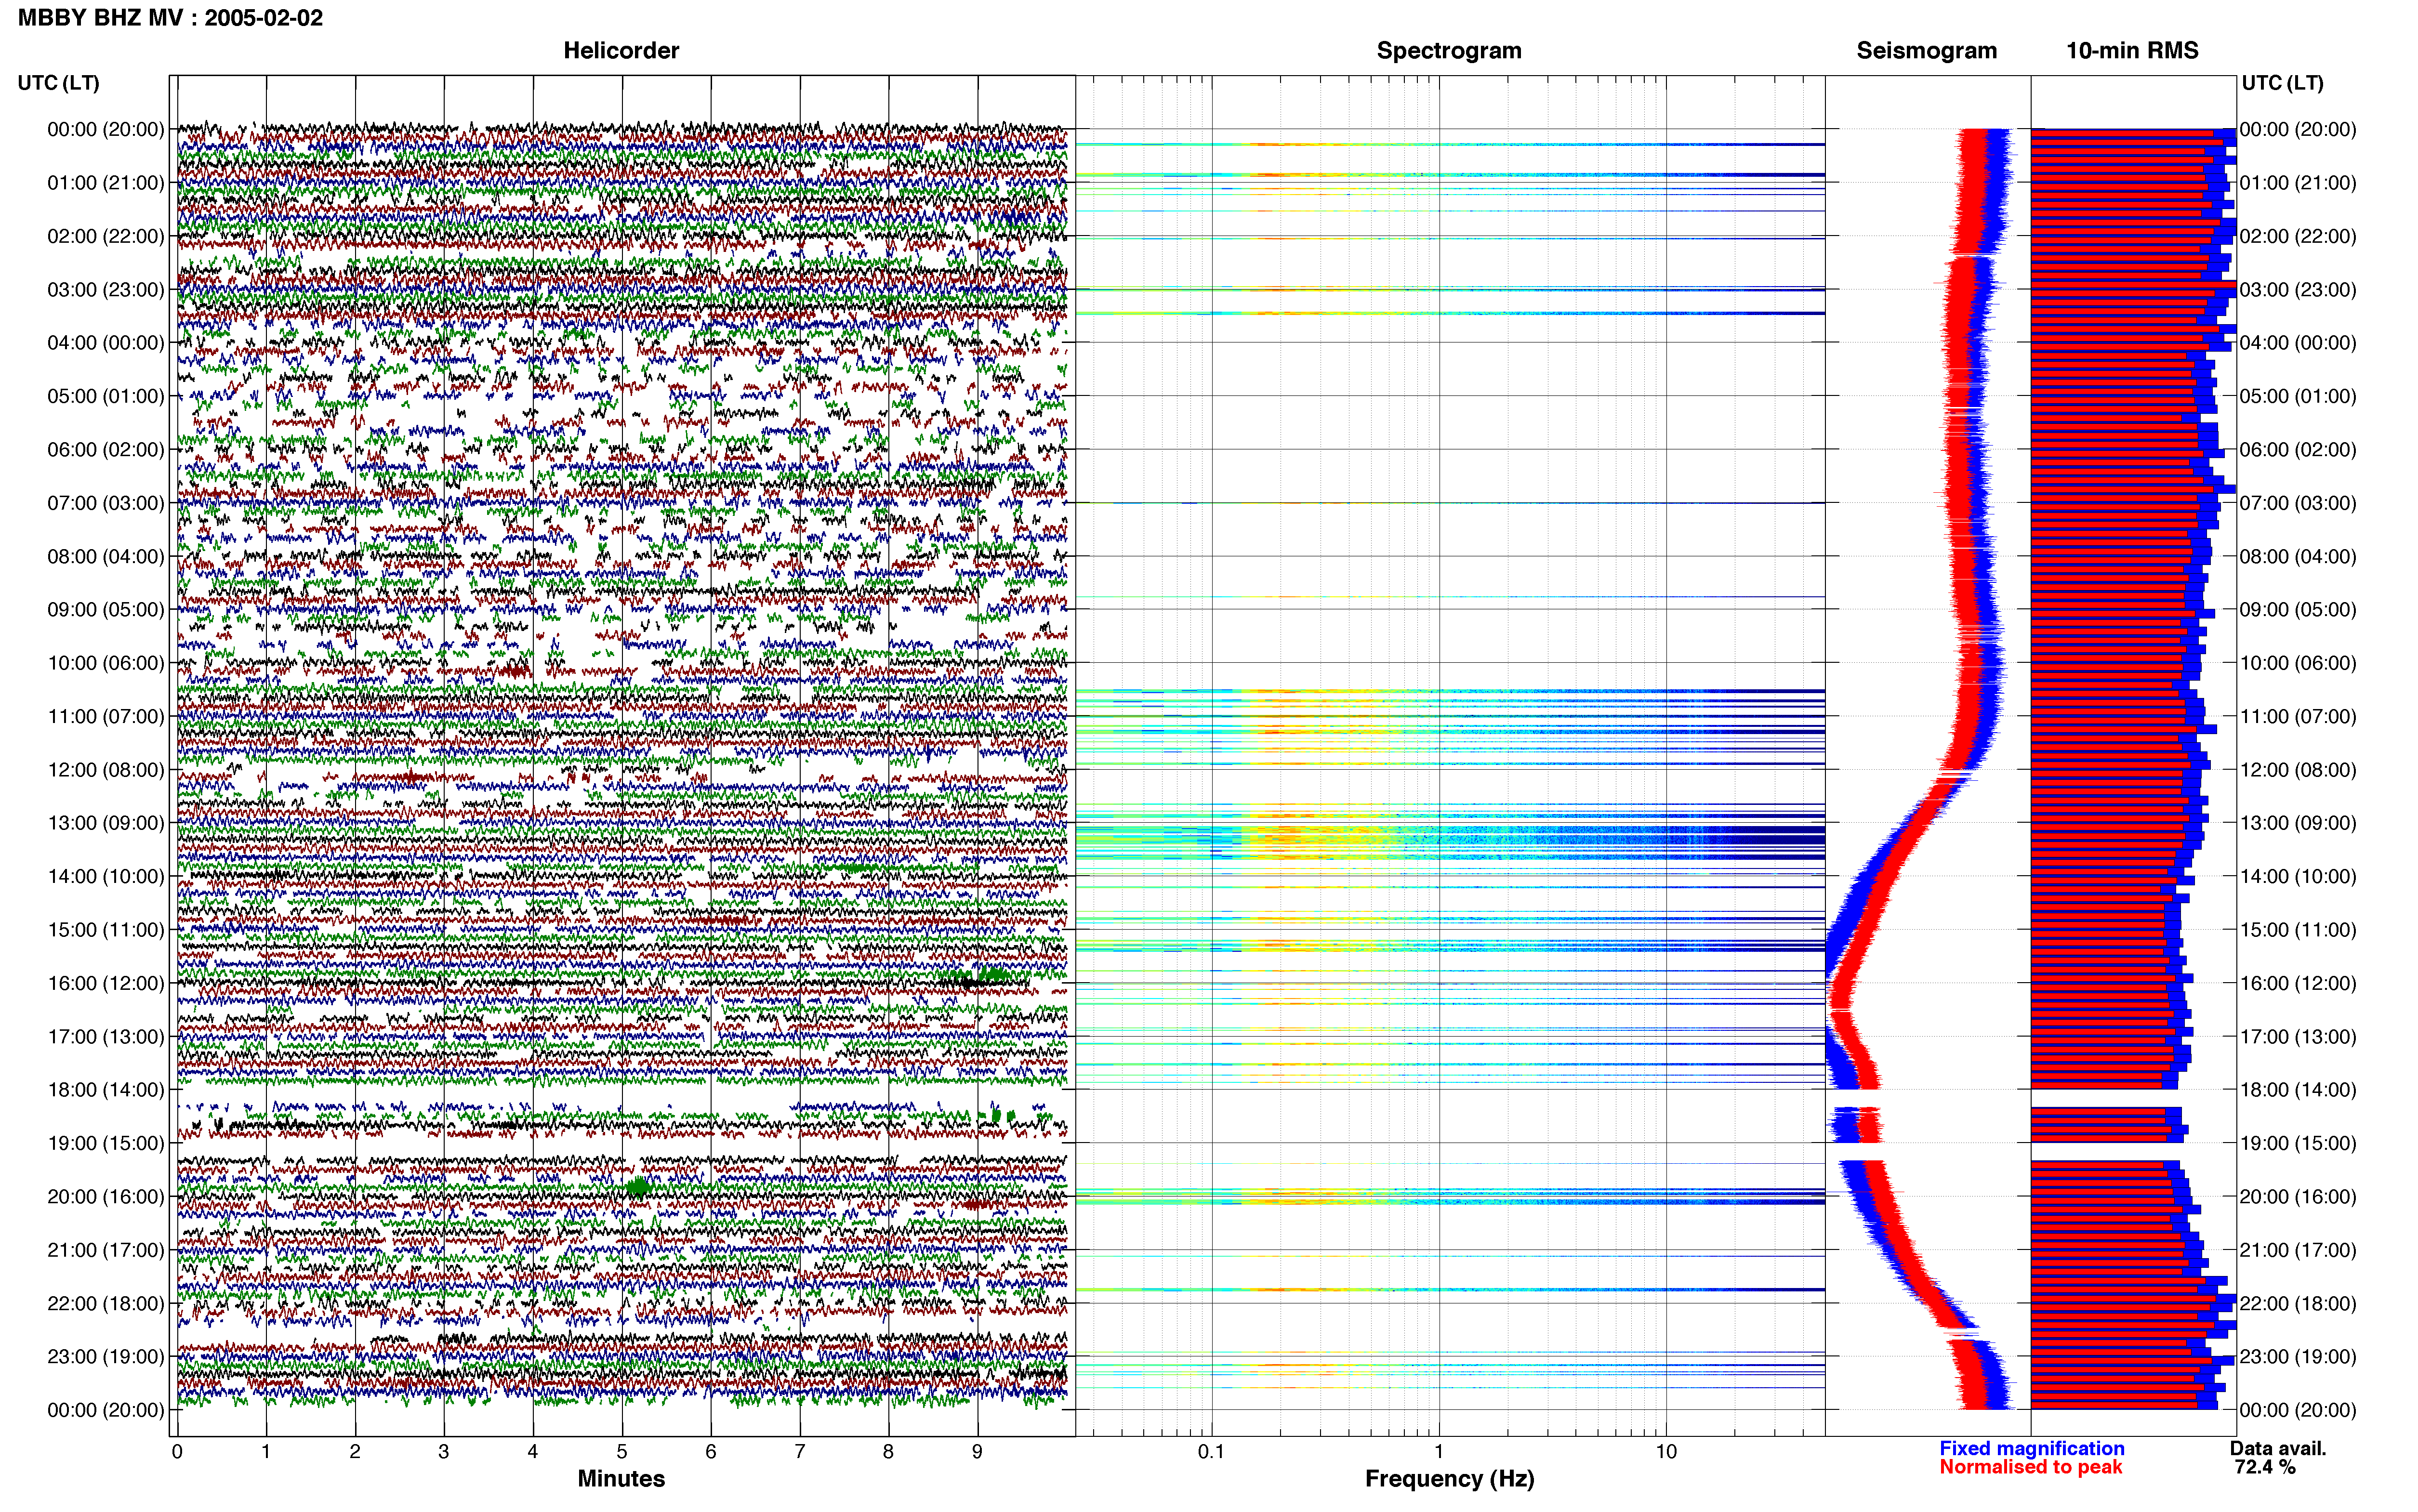
Task: Click the '10-min RMS' panel heading
Action: click(x=2132, y=51)
